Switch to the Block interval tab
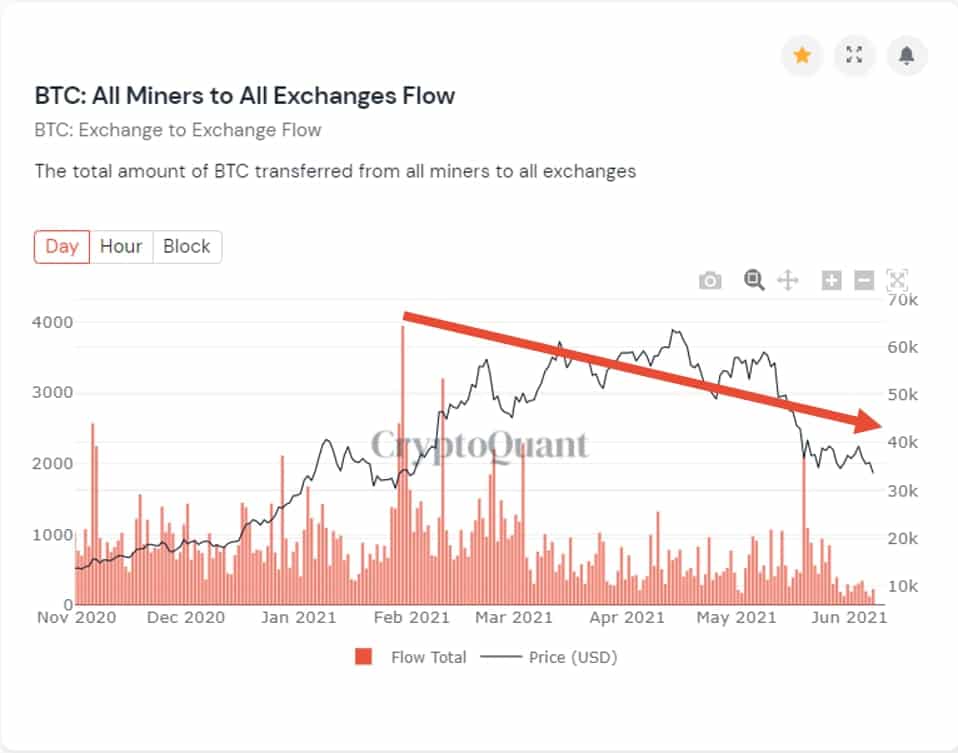The height and width of the screenshot is (753, 958). [x=187, y=246]
